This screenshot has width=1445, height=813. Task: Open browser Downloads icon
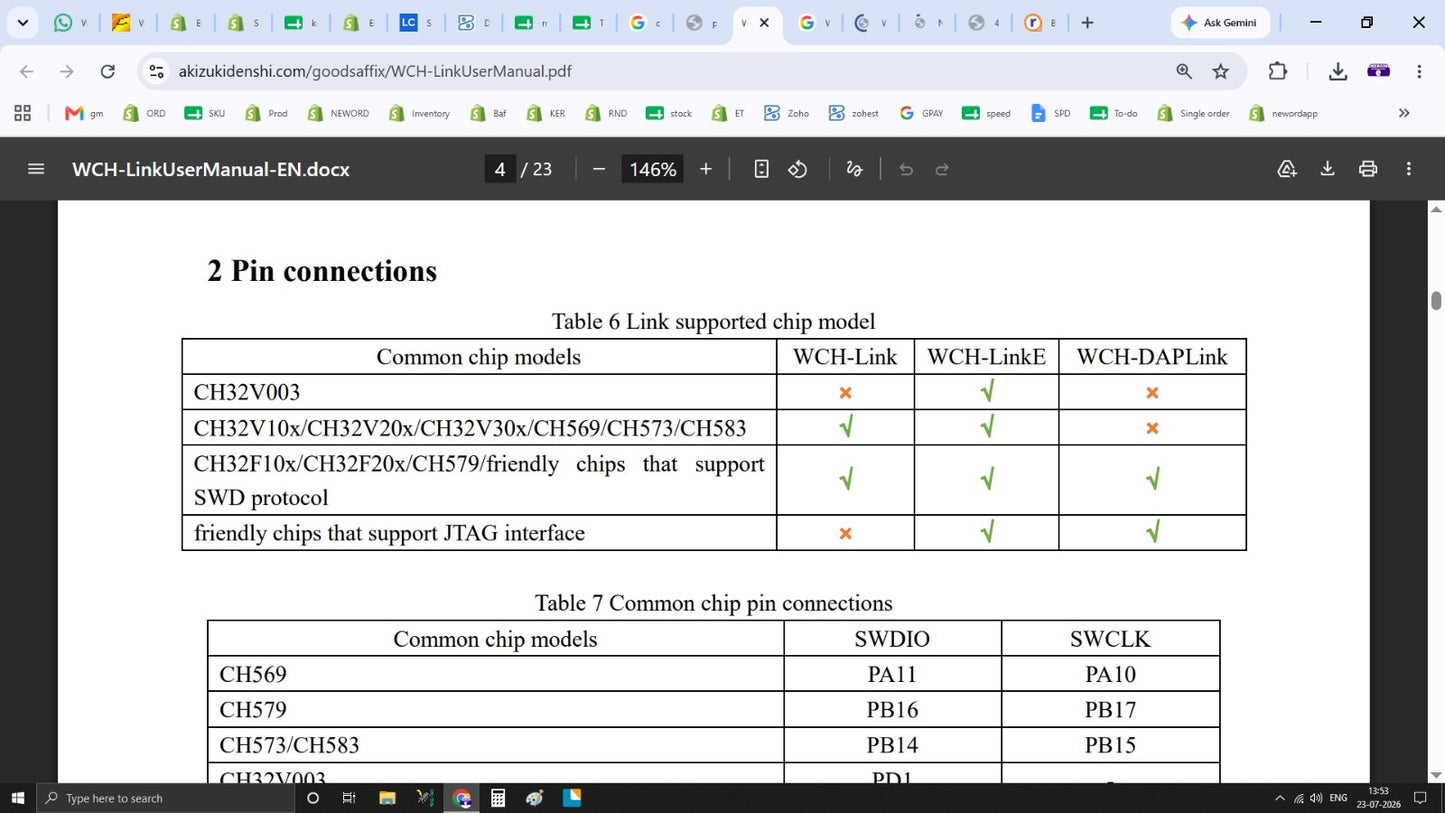tap(1337, 71)
